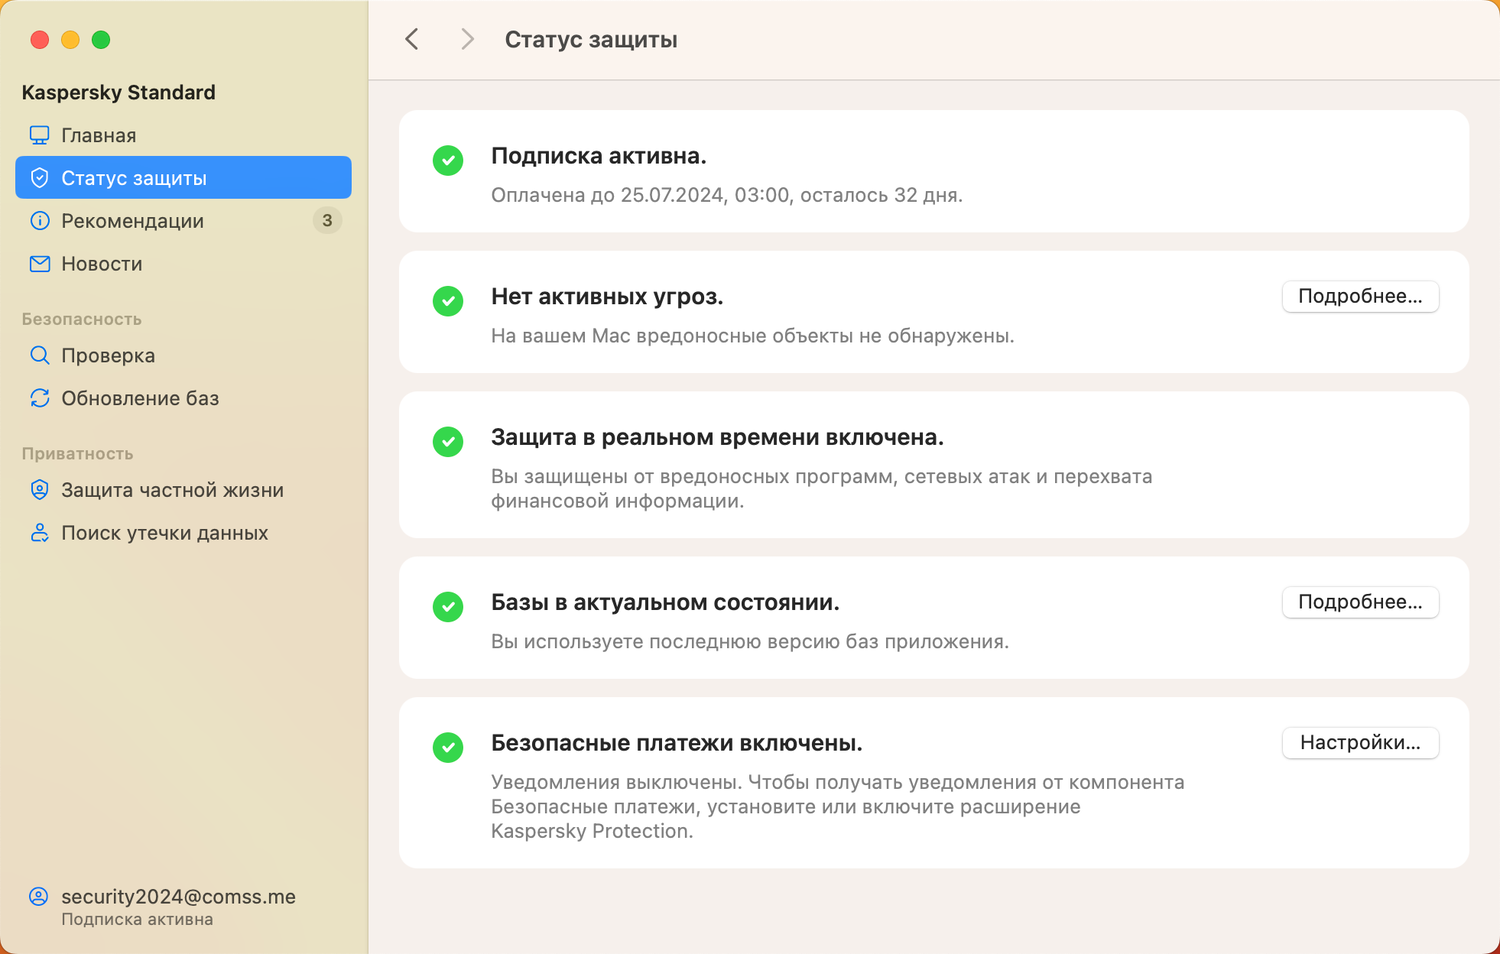Viewport: 1500px width, 954px height.
Task: Open Поиск утечки данных section
Action: 183,533
